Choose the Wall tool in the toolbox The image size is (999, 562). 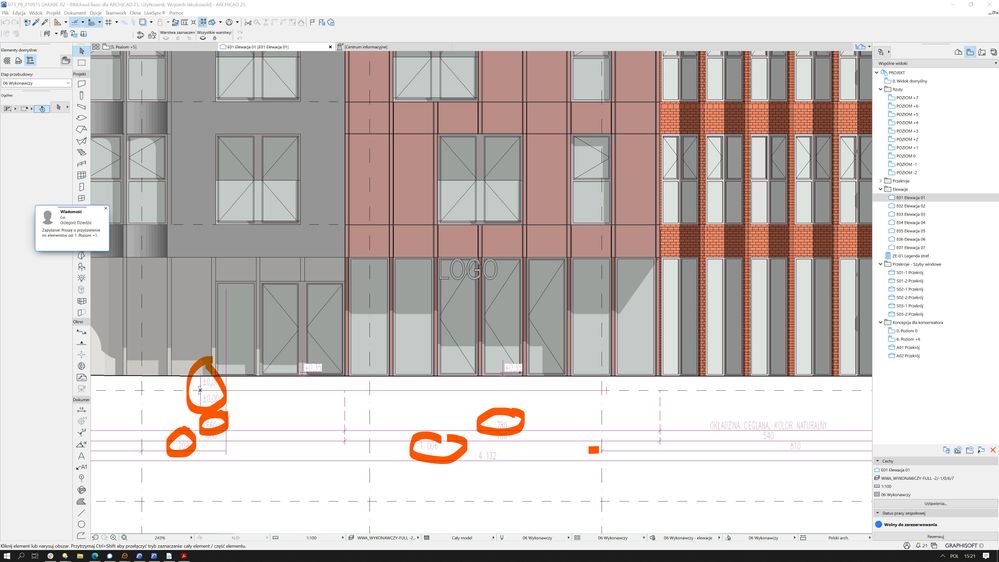click(81, 83)
